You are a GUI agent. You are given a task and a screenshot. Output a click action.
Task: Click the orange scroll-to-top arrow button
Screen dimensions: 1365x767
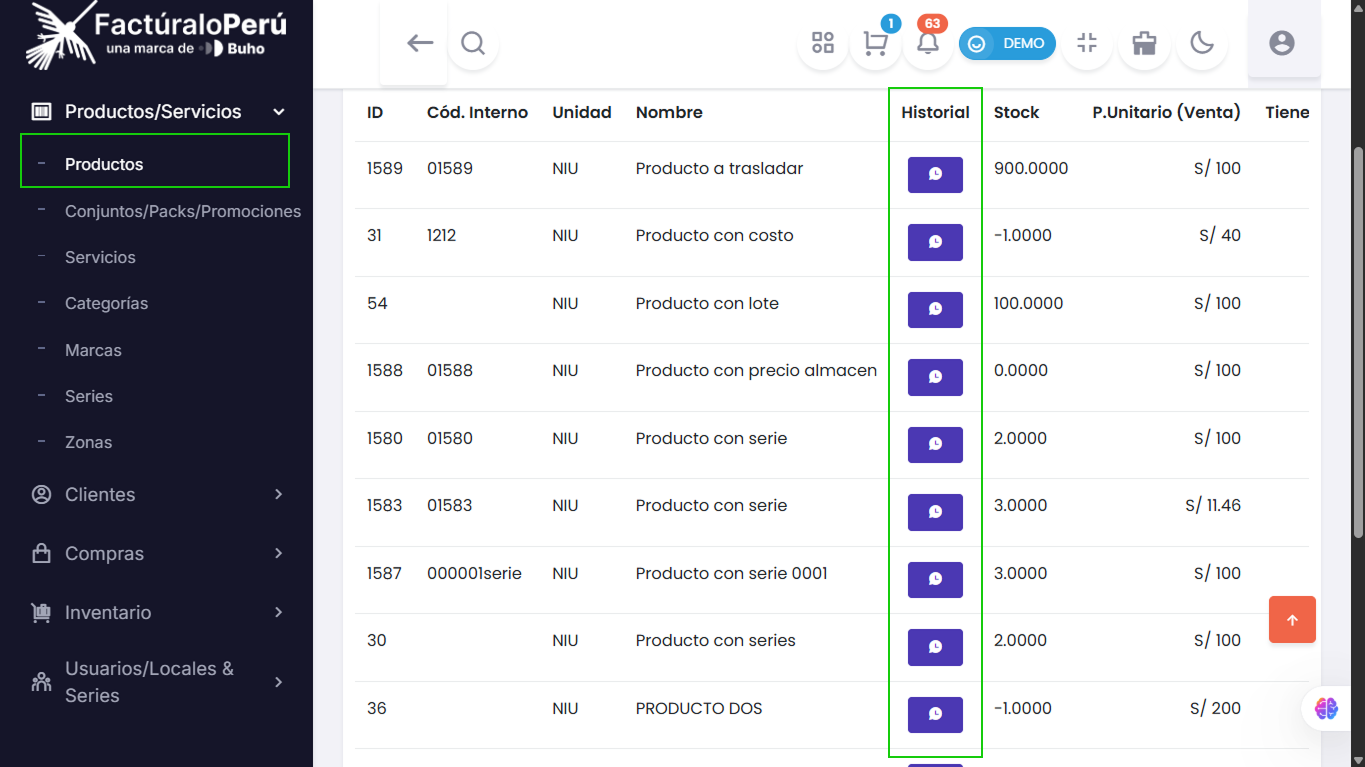coord(1292,620)
